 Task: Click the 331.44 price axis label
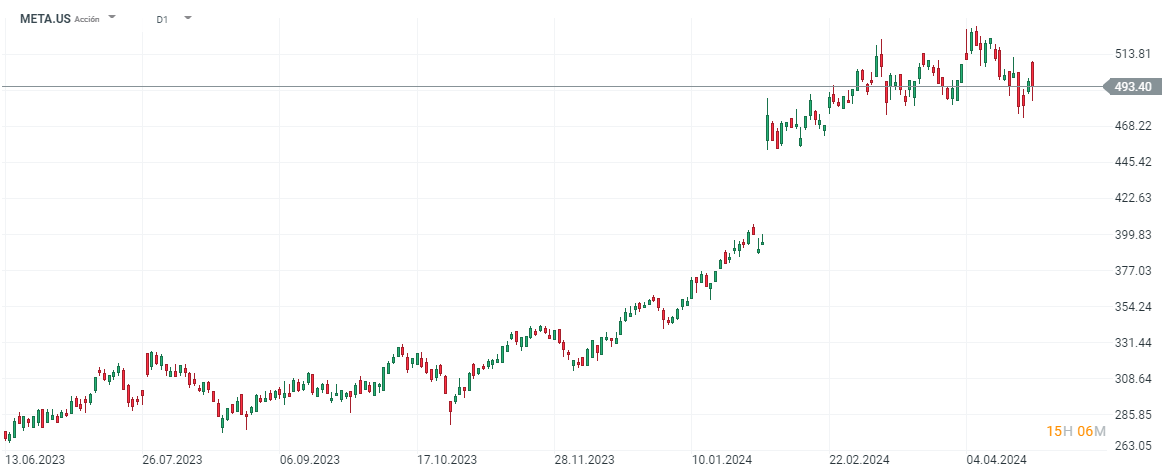(1133, 343)
